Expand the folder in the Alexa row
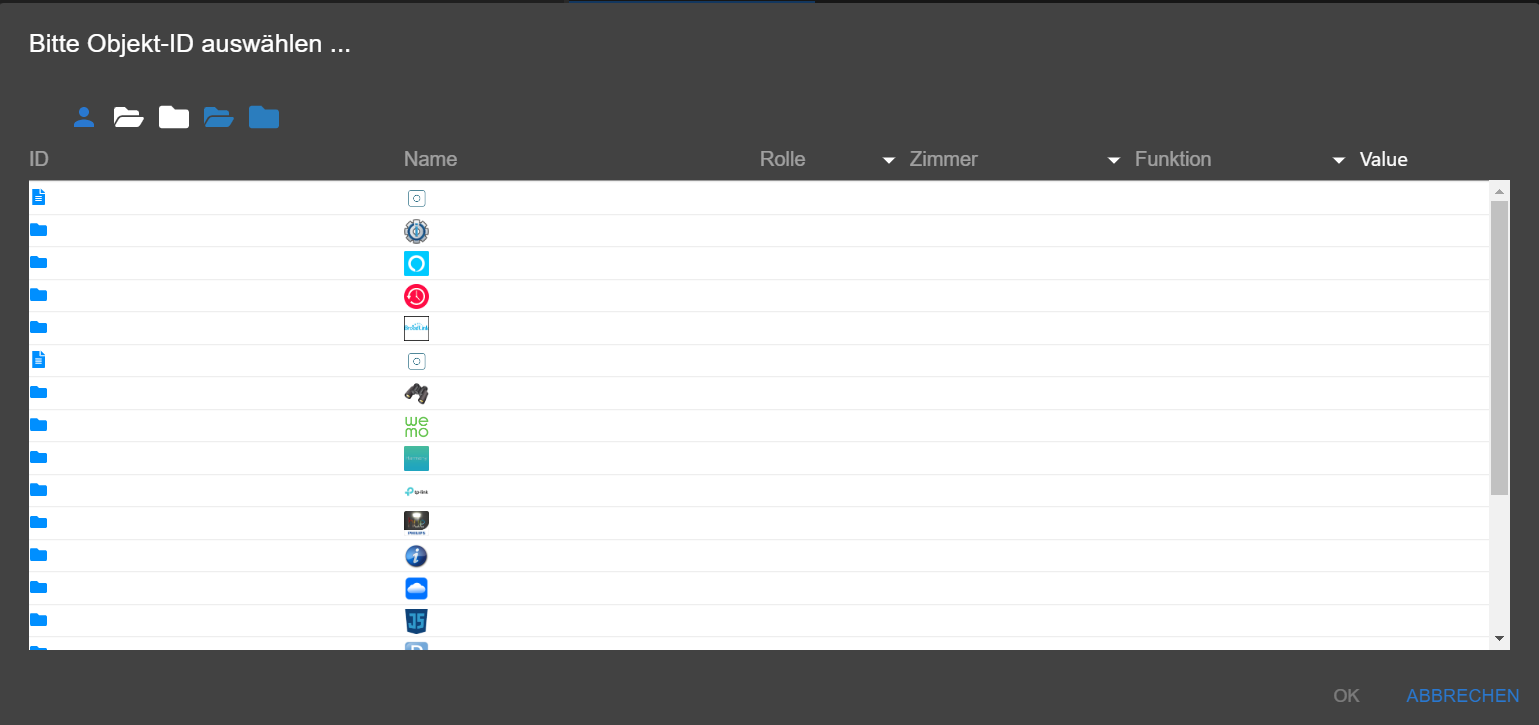The image size is (1539, 725). [38, 262]
